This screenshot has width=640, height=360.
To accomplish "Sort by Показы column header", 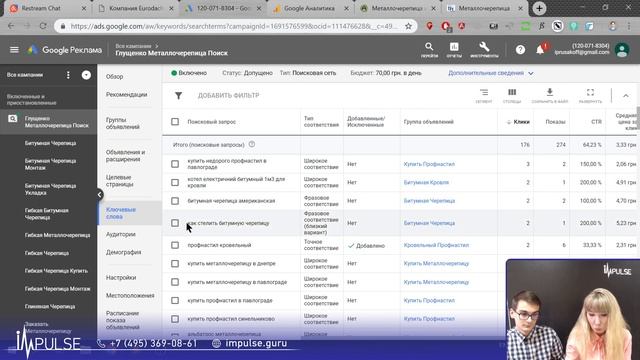I will click(555, 122).
